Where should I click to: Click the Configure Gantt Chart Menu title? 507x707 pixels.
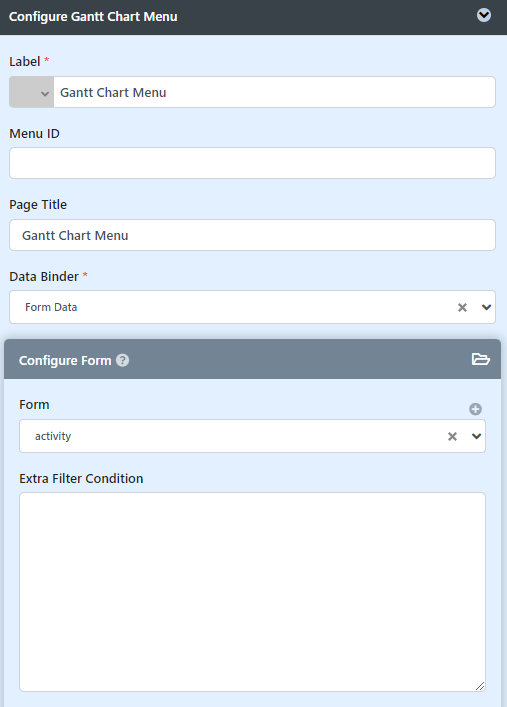pyautogui.click(x=93, y=17)
